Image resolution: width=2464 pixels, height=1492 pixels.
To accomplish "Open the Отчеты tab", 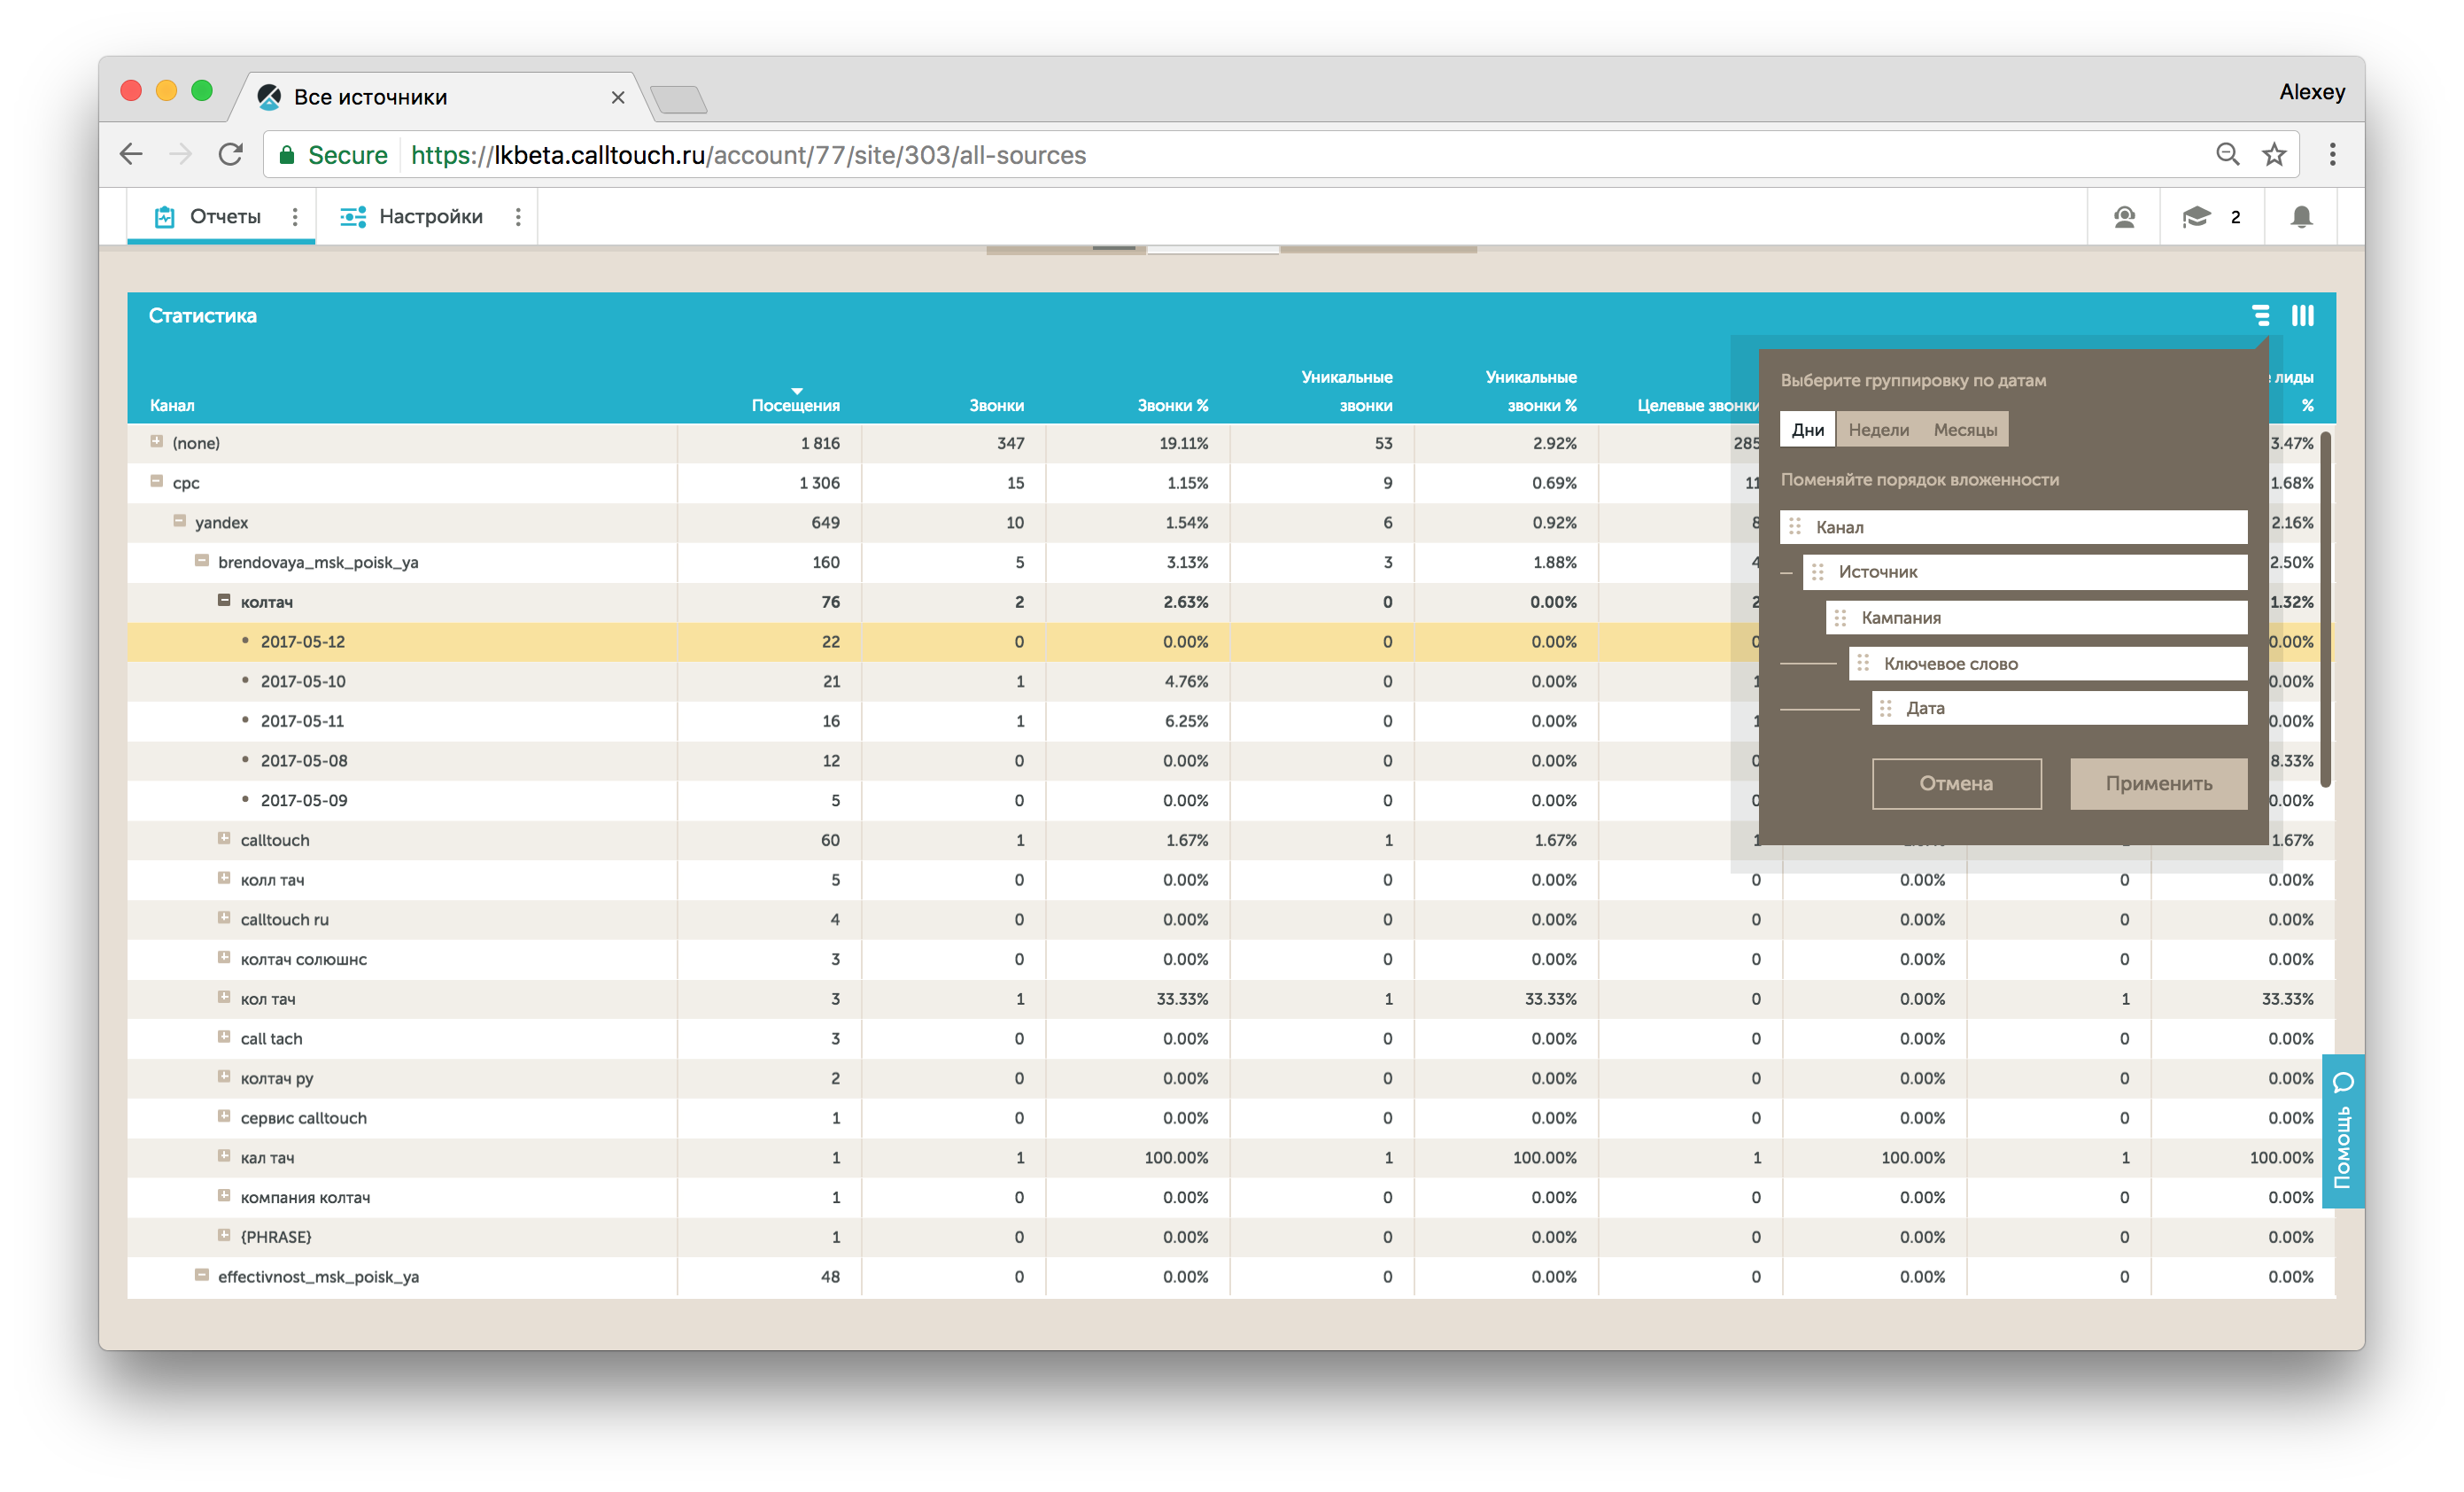I will tap(224, 217).
